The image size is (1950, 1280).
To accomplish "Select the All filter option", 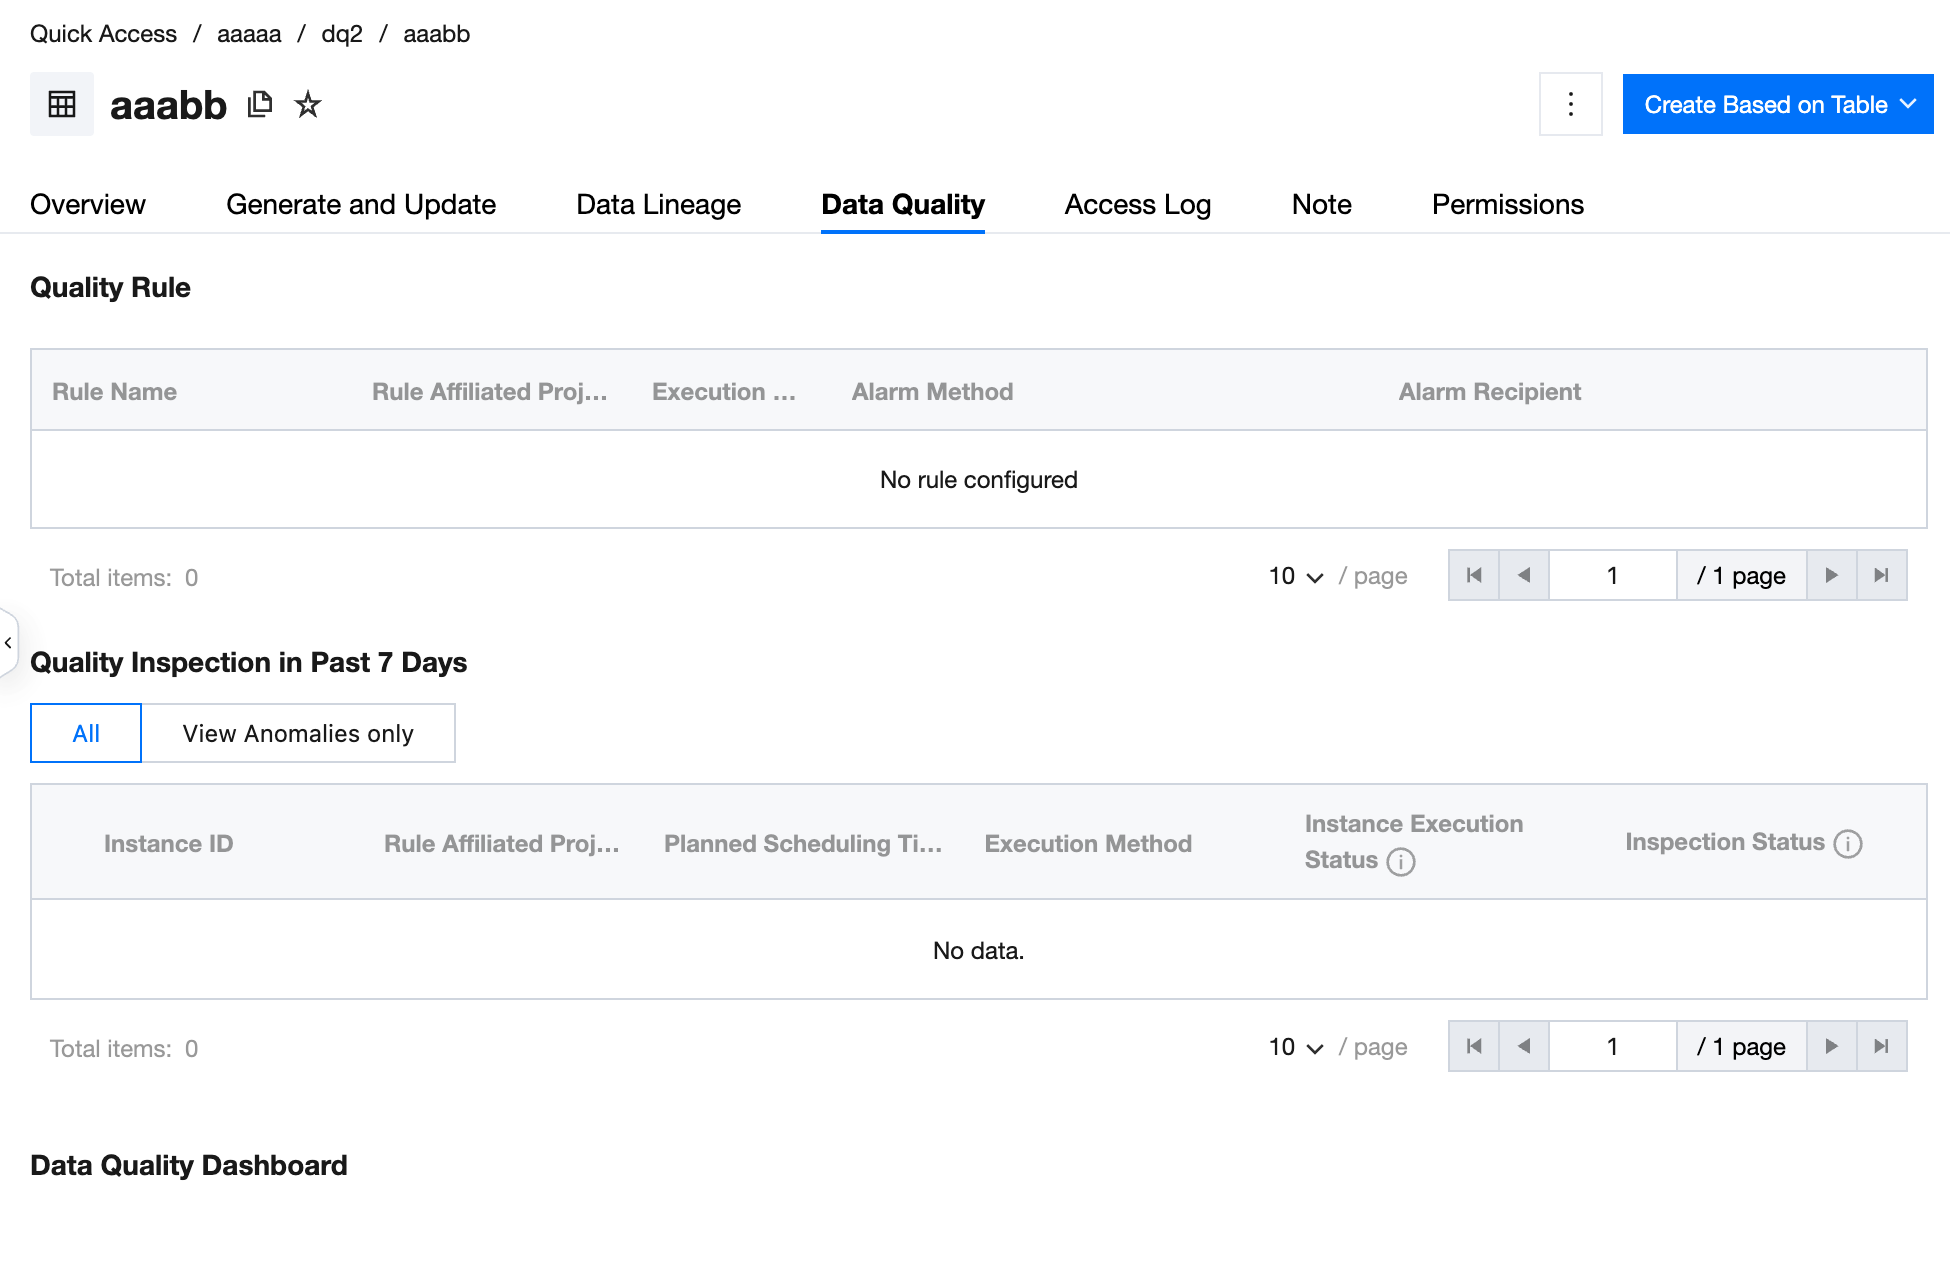I will [86, 733].
